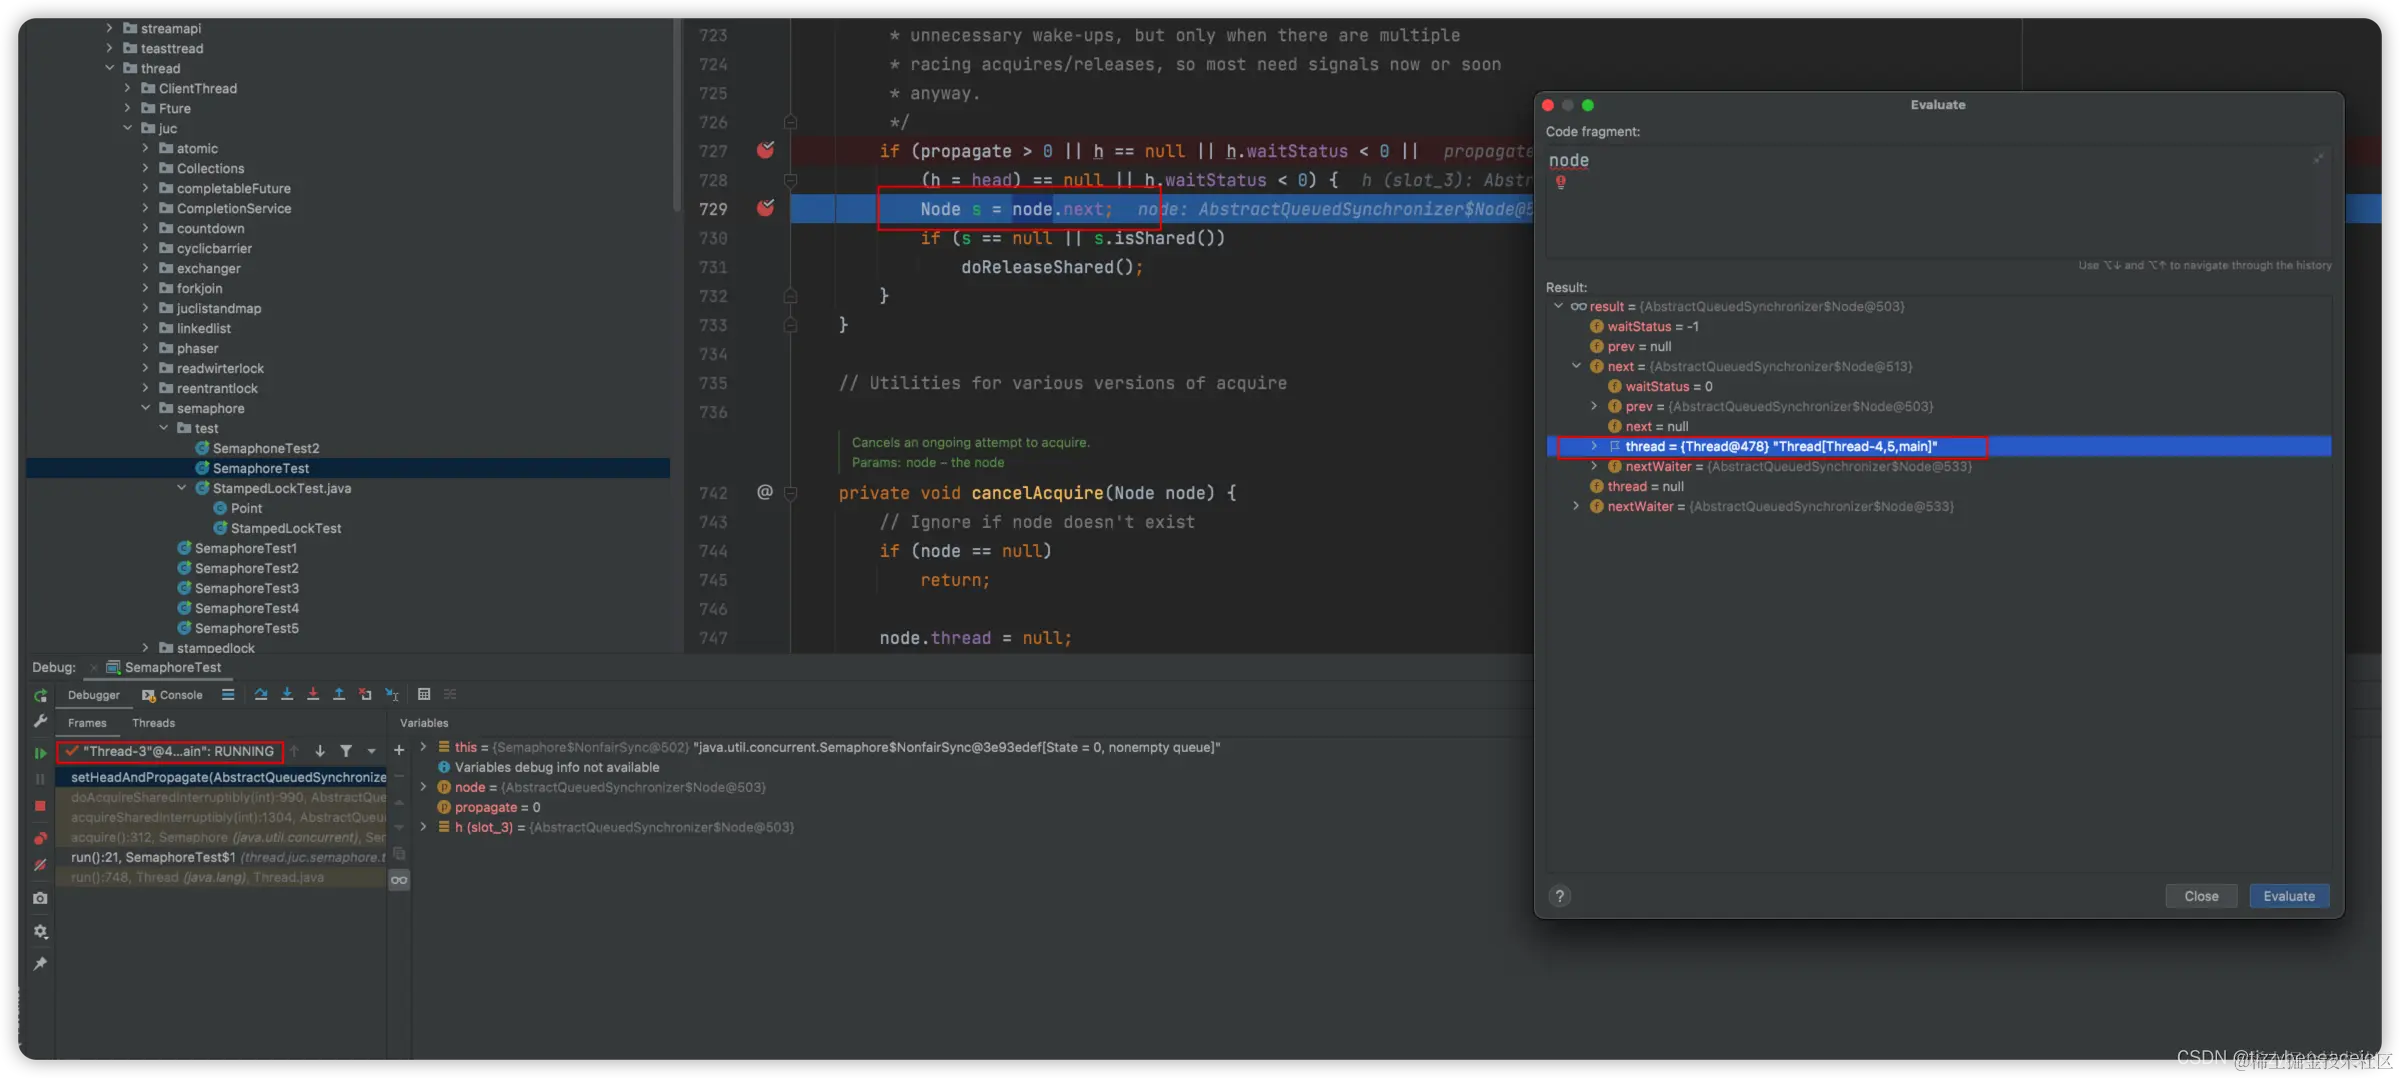Screen dimensions: 2400x1078
Task: Select the run():21 SemaphoreTest$1 frame
Action: pyautogui.click(x=221, y=857)
